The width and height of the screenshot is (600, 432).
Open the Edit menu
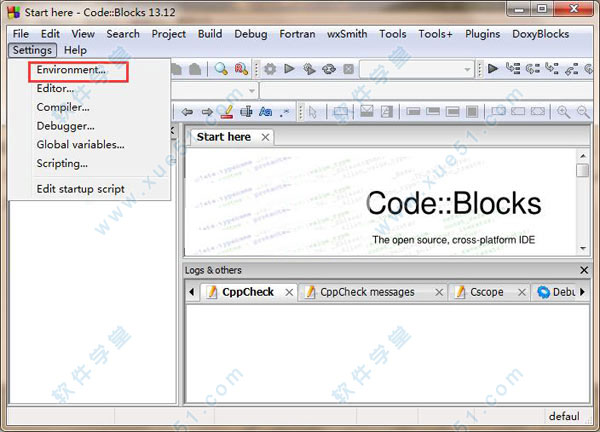point(50,34)
